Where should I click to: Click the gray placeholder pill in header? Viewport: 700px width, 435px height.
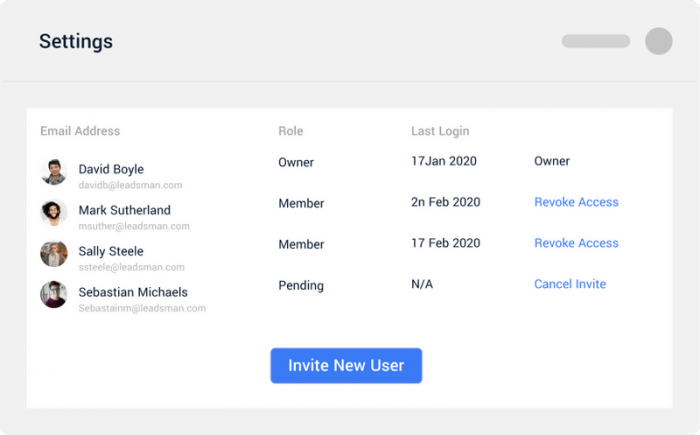[x=596, y=41]
